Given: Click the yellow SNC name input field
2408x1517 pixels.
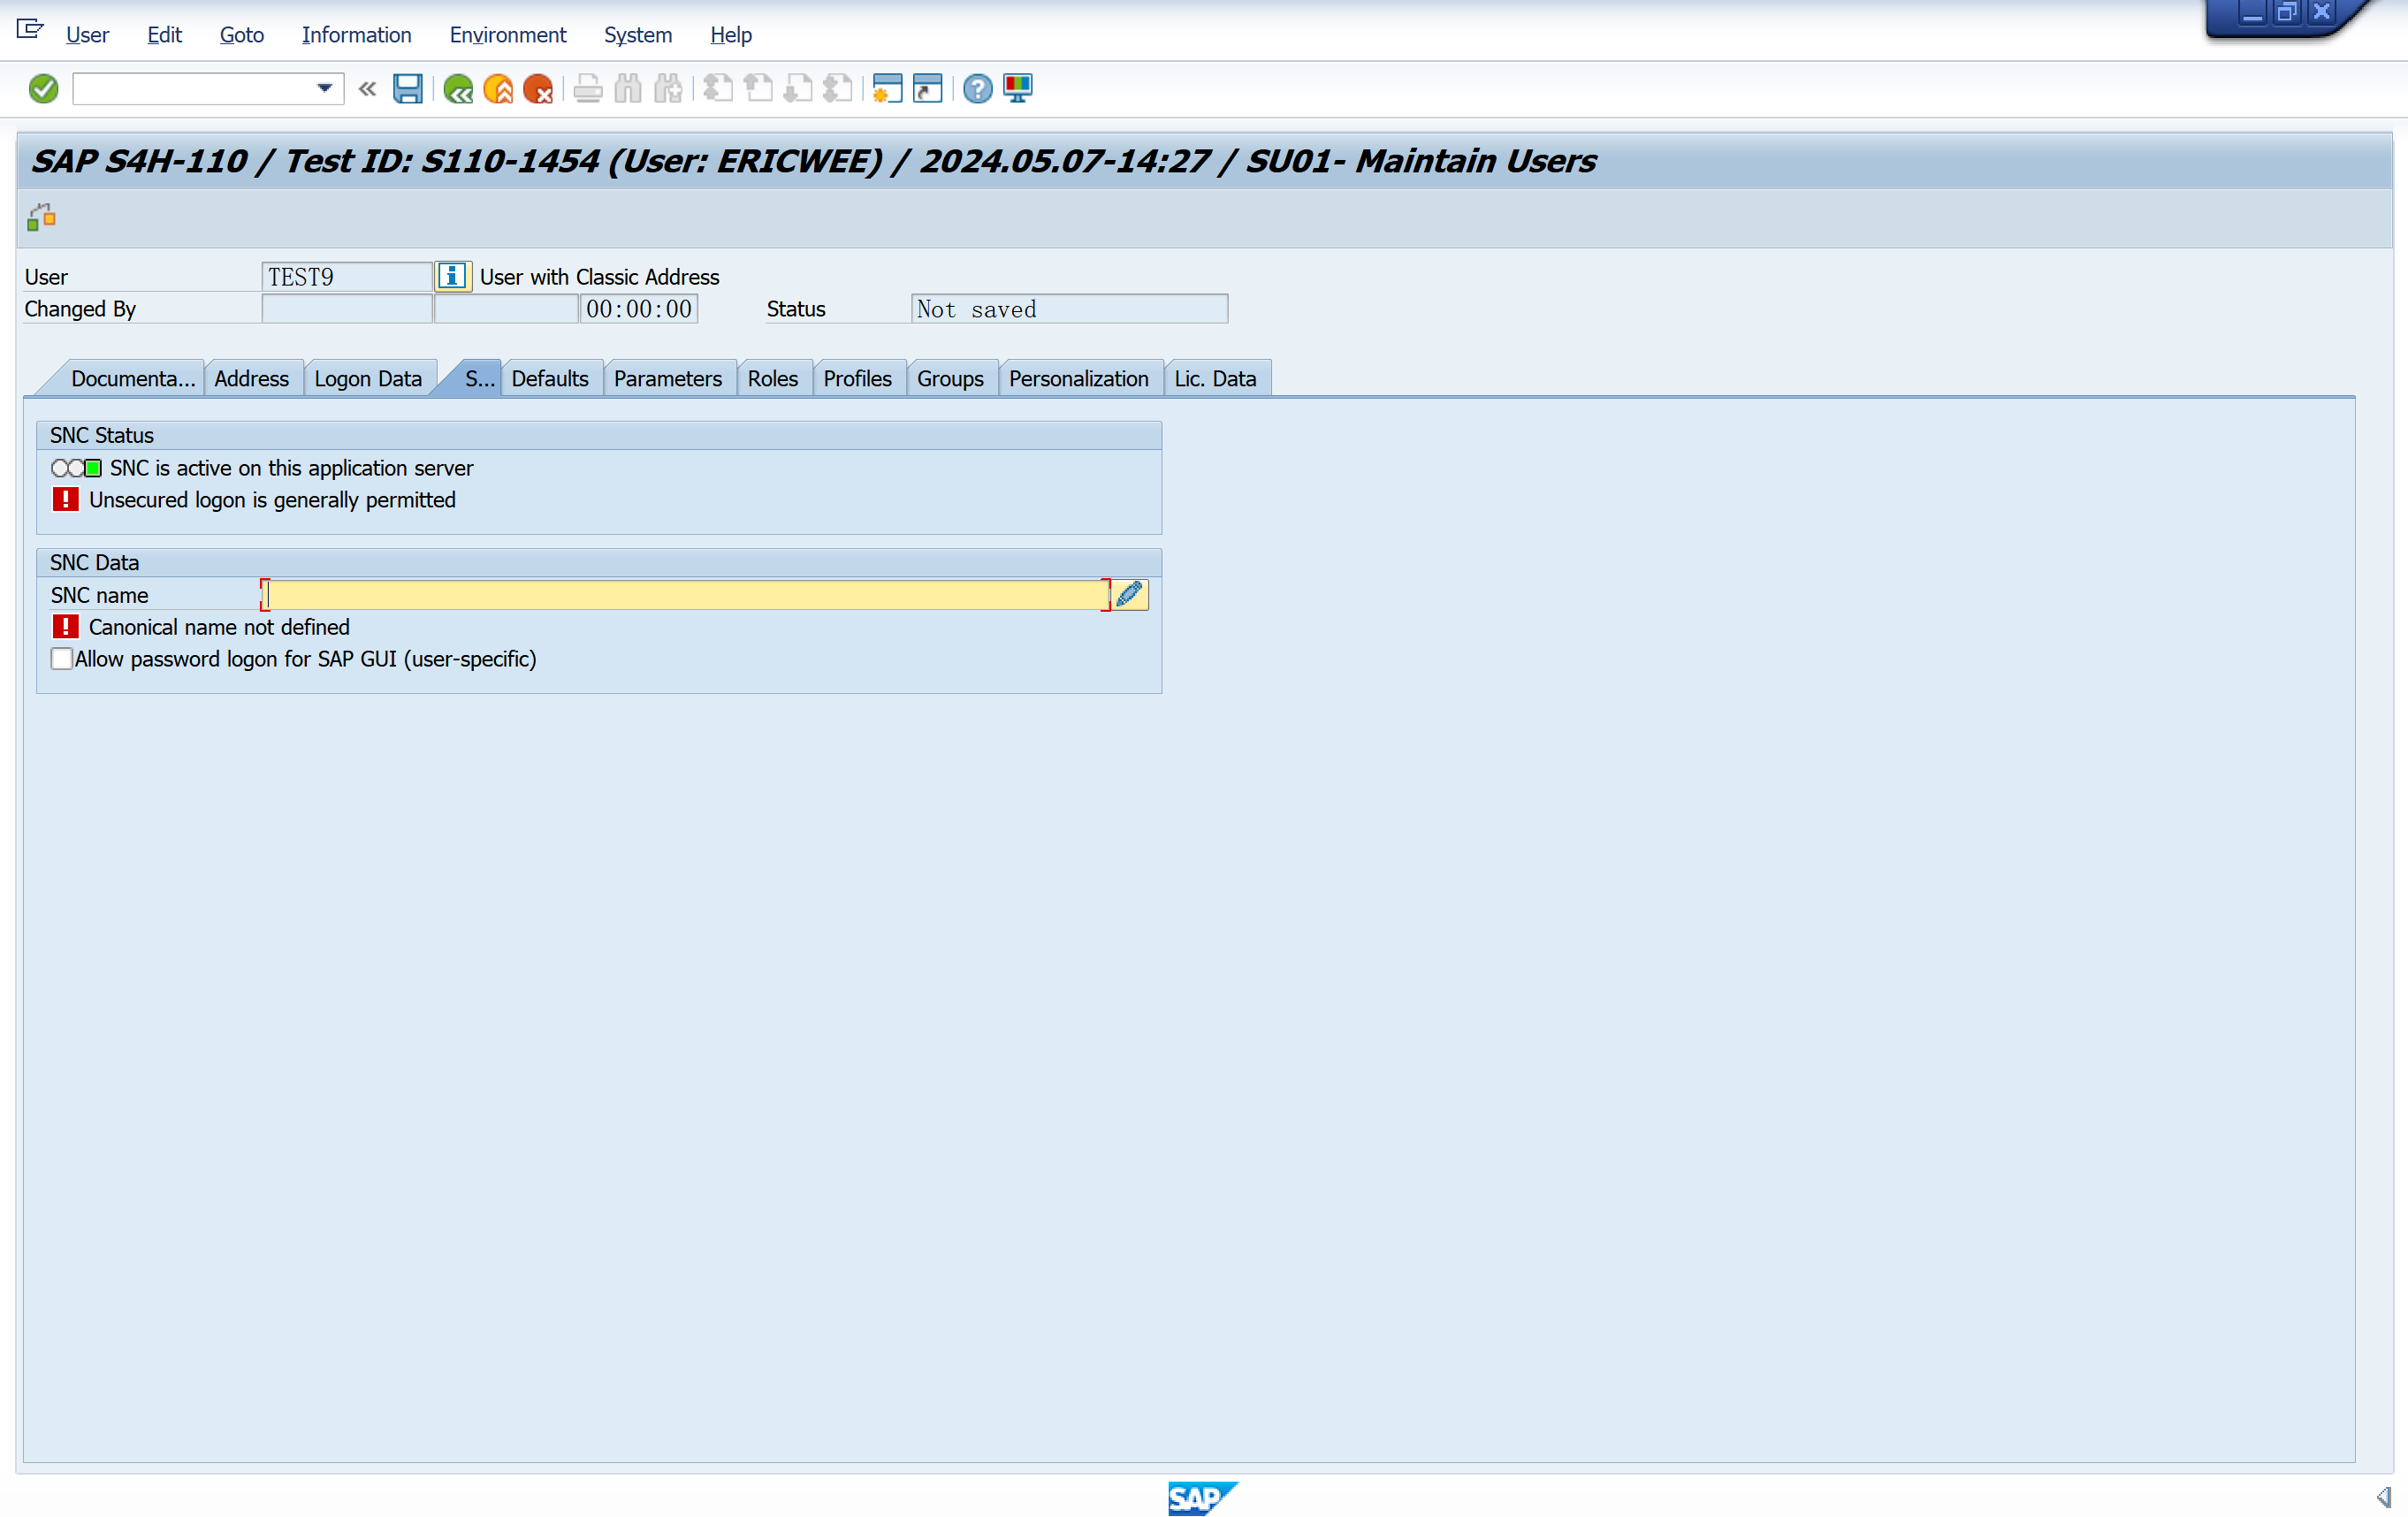Looking at the screenshot, I should [685, 595].
